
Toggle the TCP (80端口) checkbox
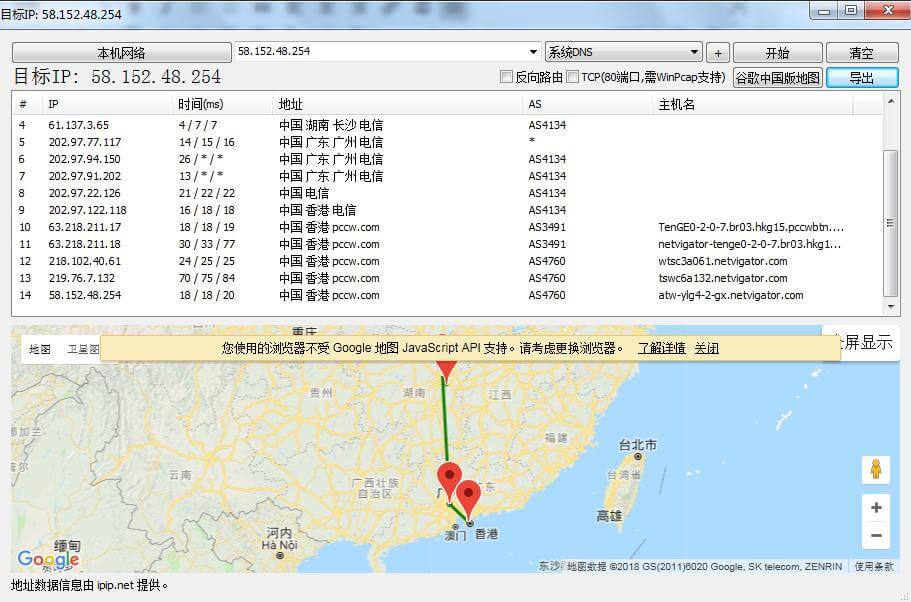click(x=573, y=77)
